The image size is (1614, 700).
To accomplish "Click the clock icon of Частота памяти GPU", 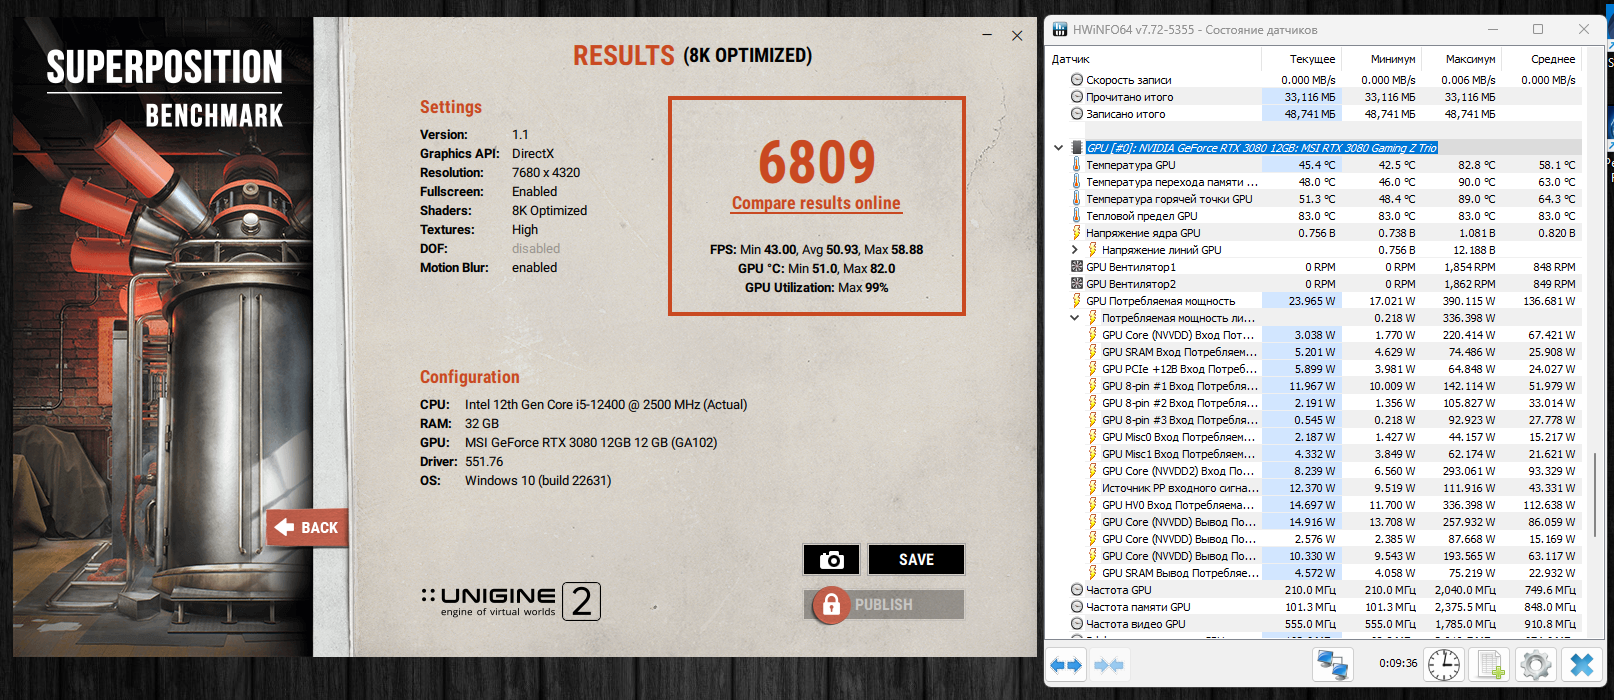I will 1077,607.
